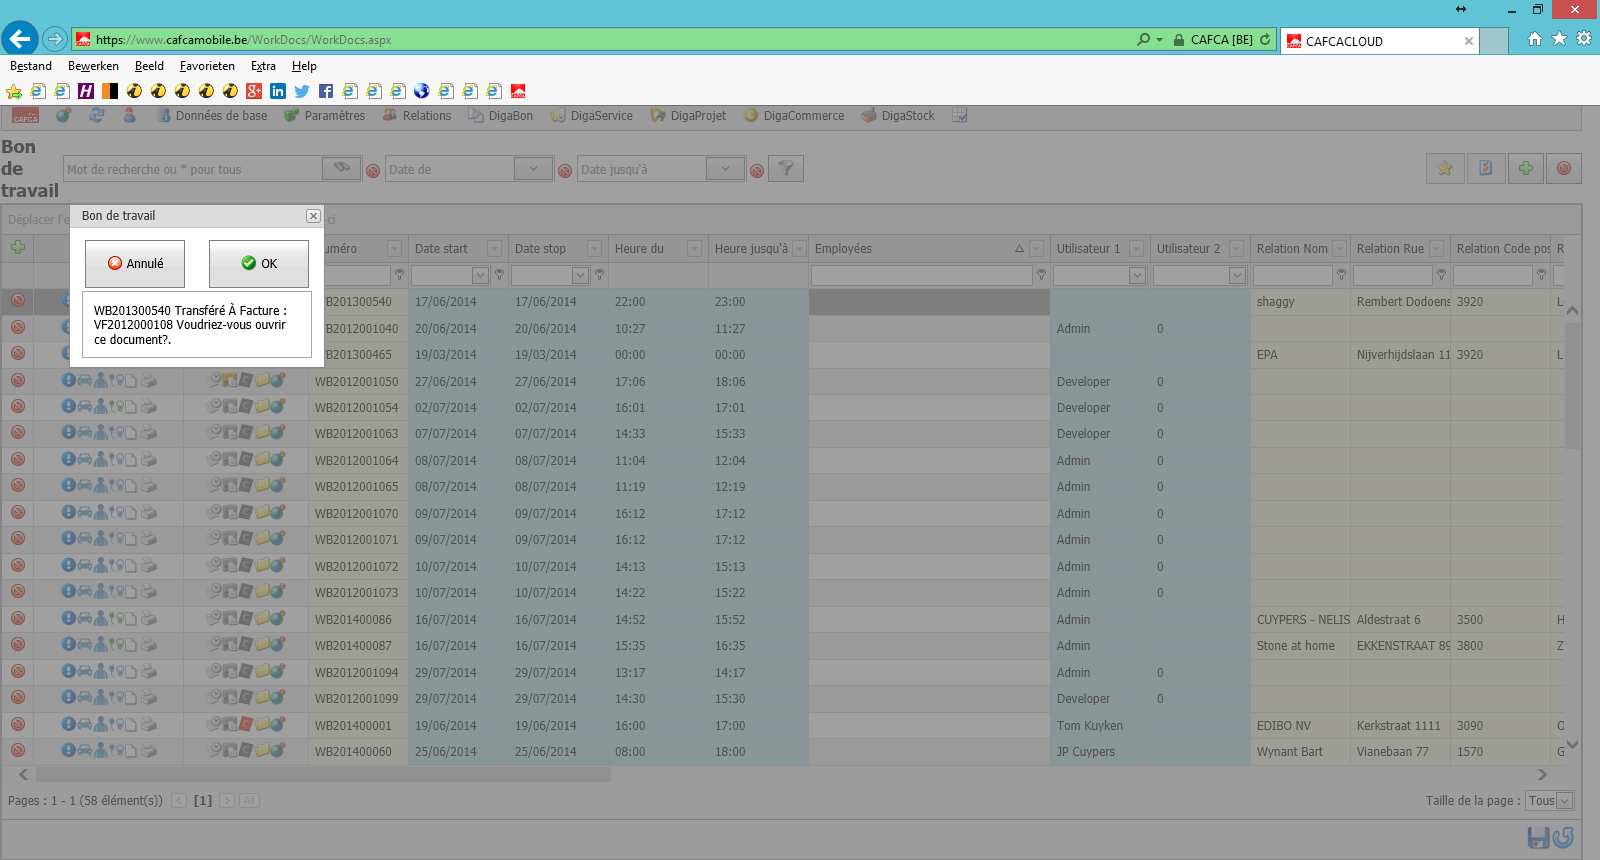Open the Bestand menu
Viewport: 1600px width, 860px height.
coord(31,66)
